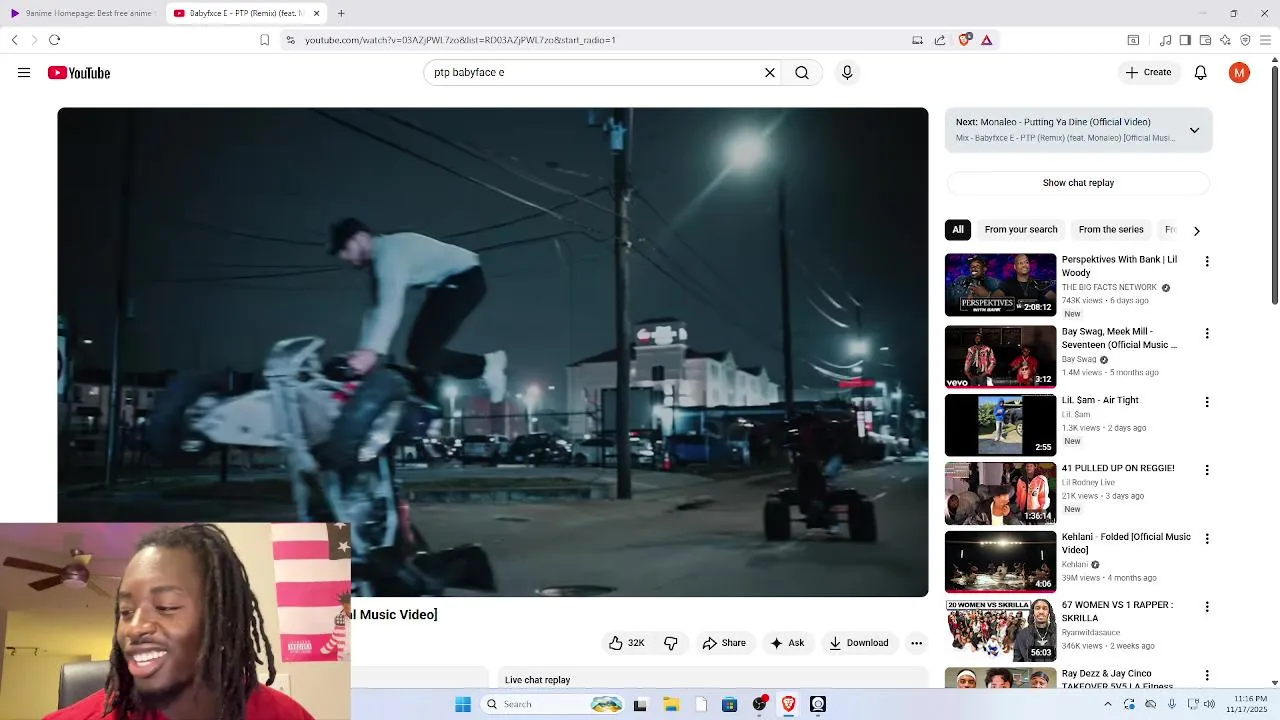Expand the Next: Monaleo mix playlist panel
Image resolution: width=1280 pixels, height=720 pixels.
coord(1194,130)
